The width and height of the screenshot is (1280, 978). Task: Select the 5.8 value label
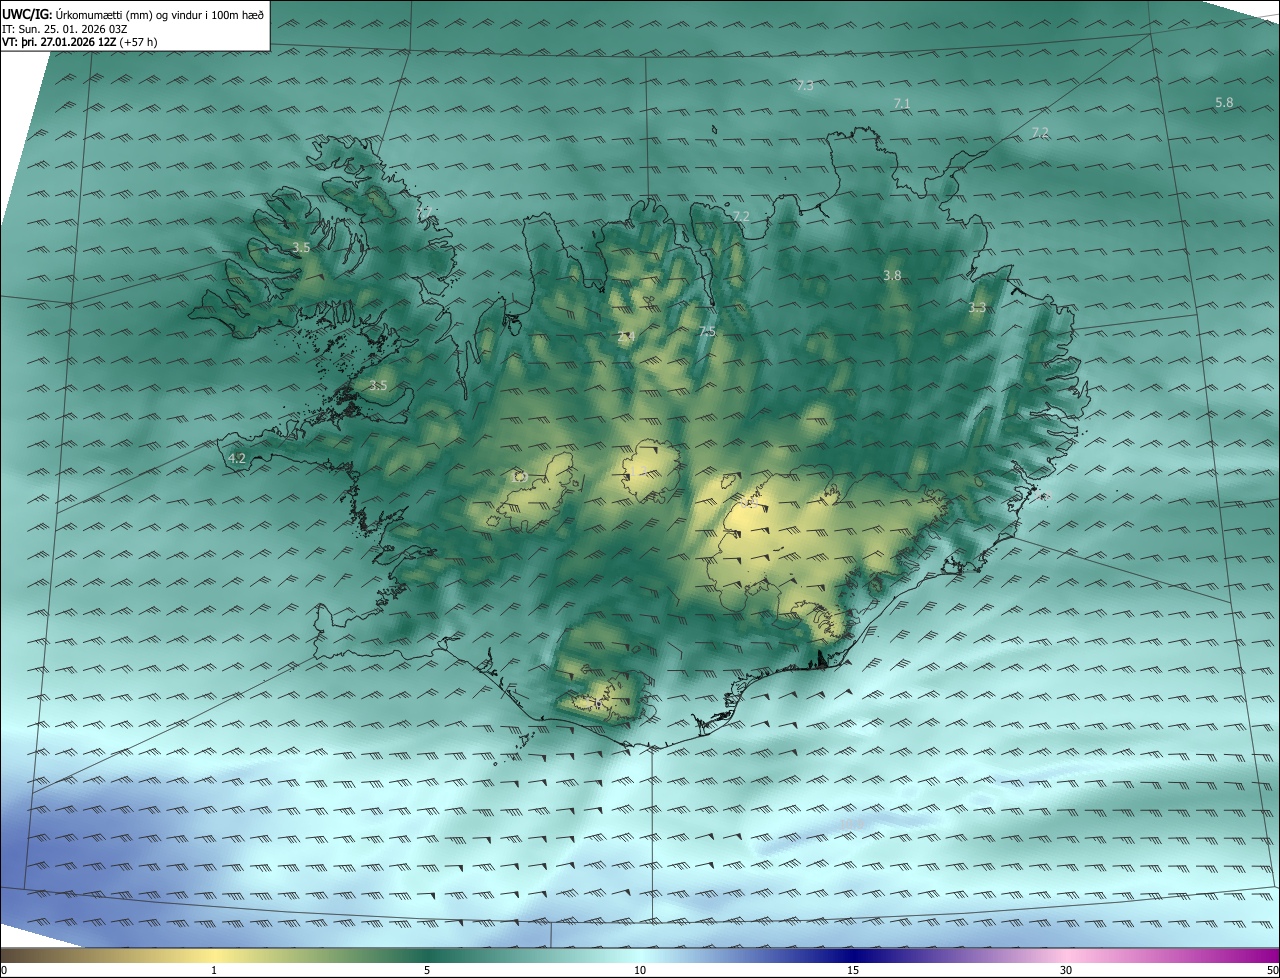[1224, 102]
